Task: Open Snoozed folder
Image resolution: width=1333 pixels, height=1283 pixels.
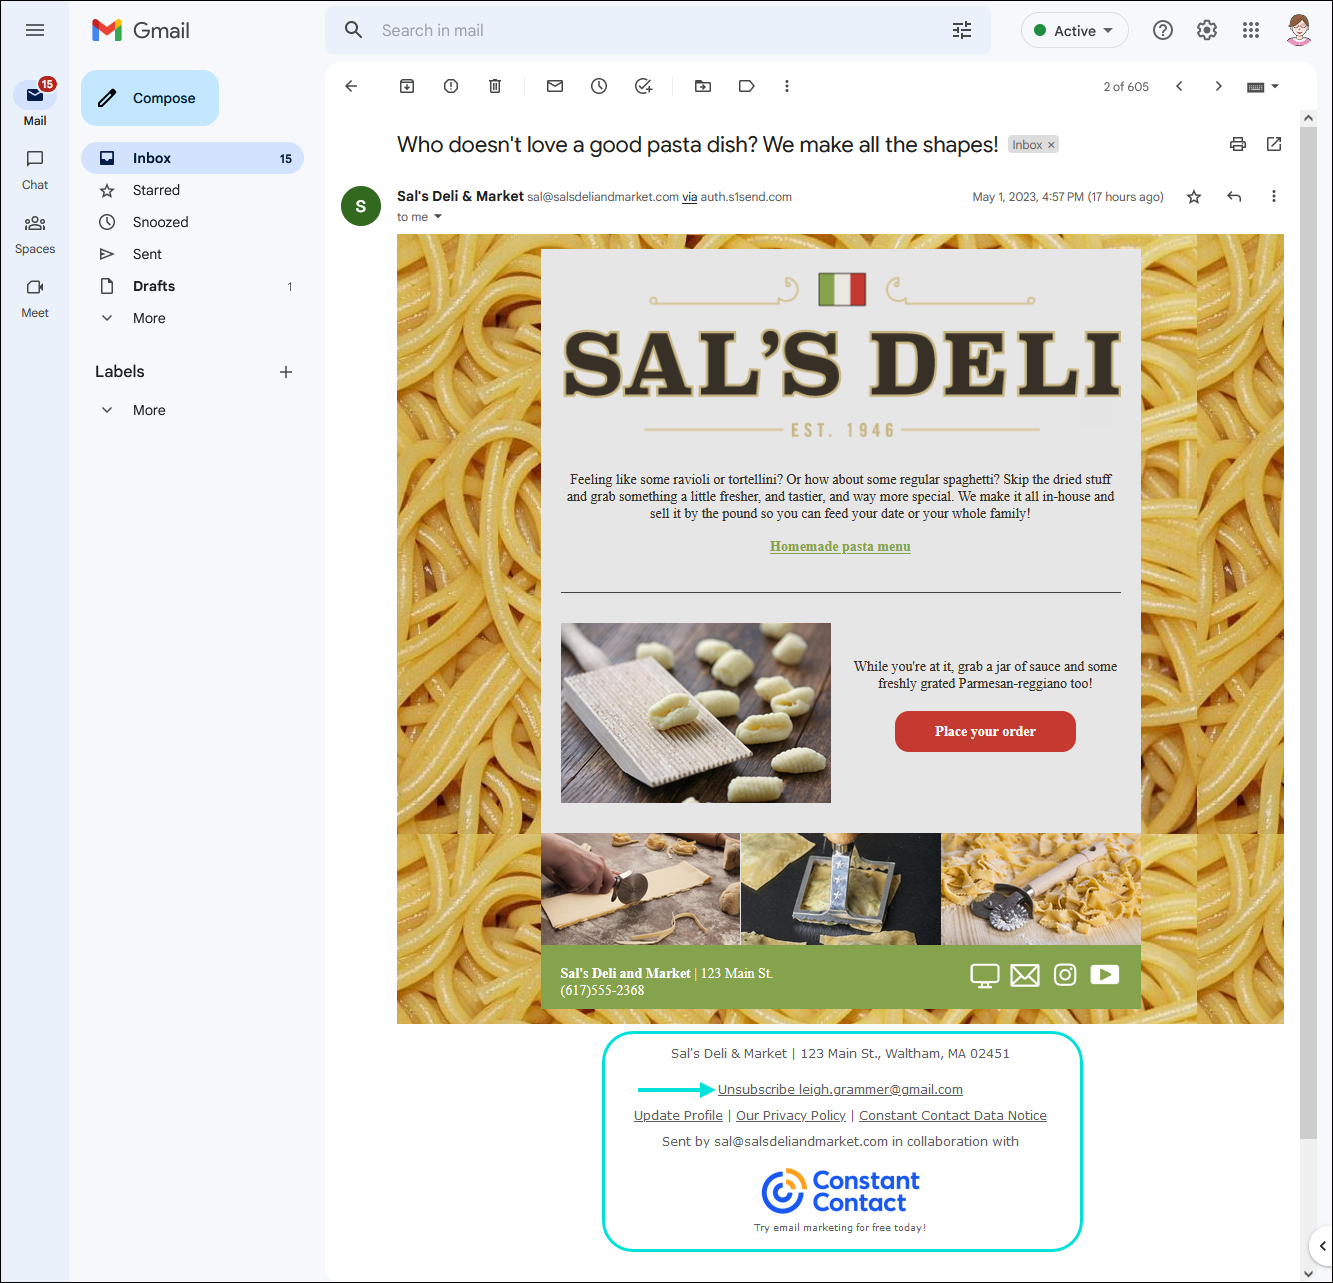Action: pos(192,222)
